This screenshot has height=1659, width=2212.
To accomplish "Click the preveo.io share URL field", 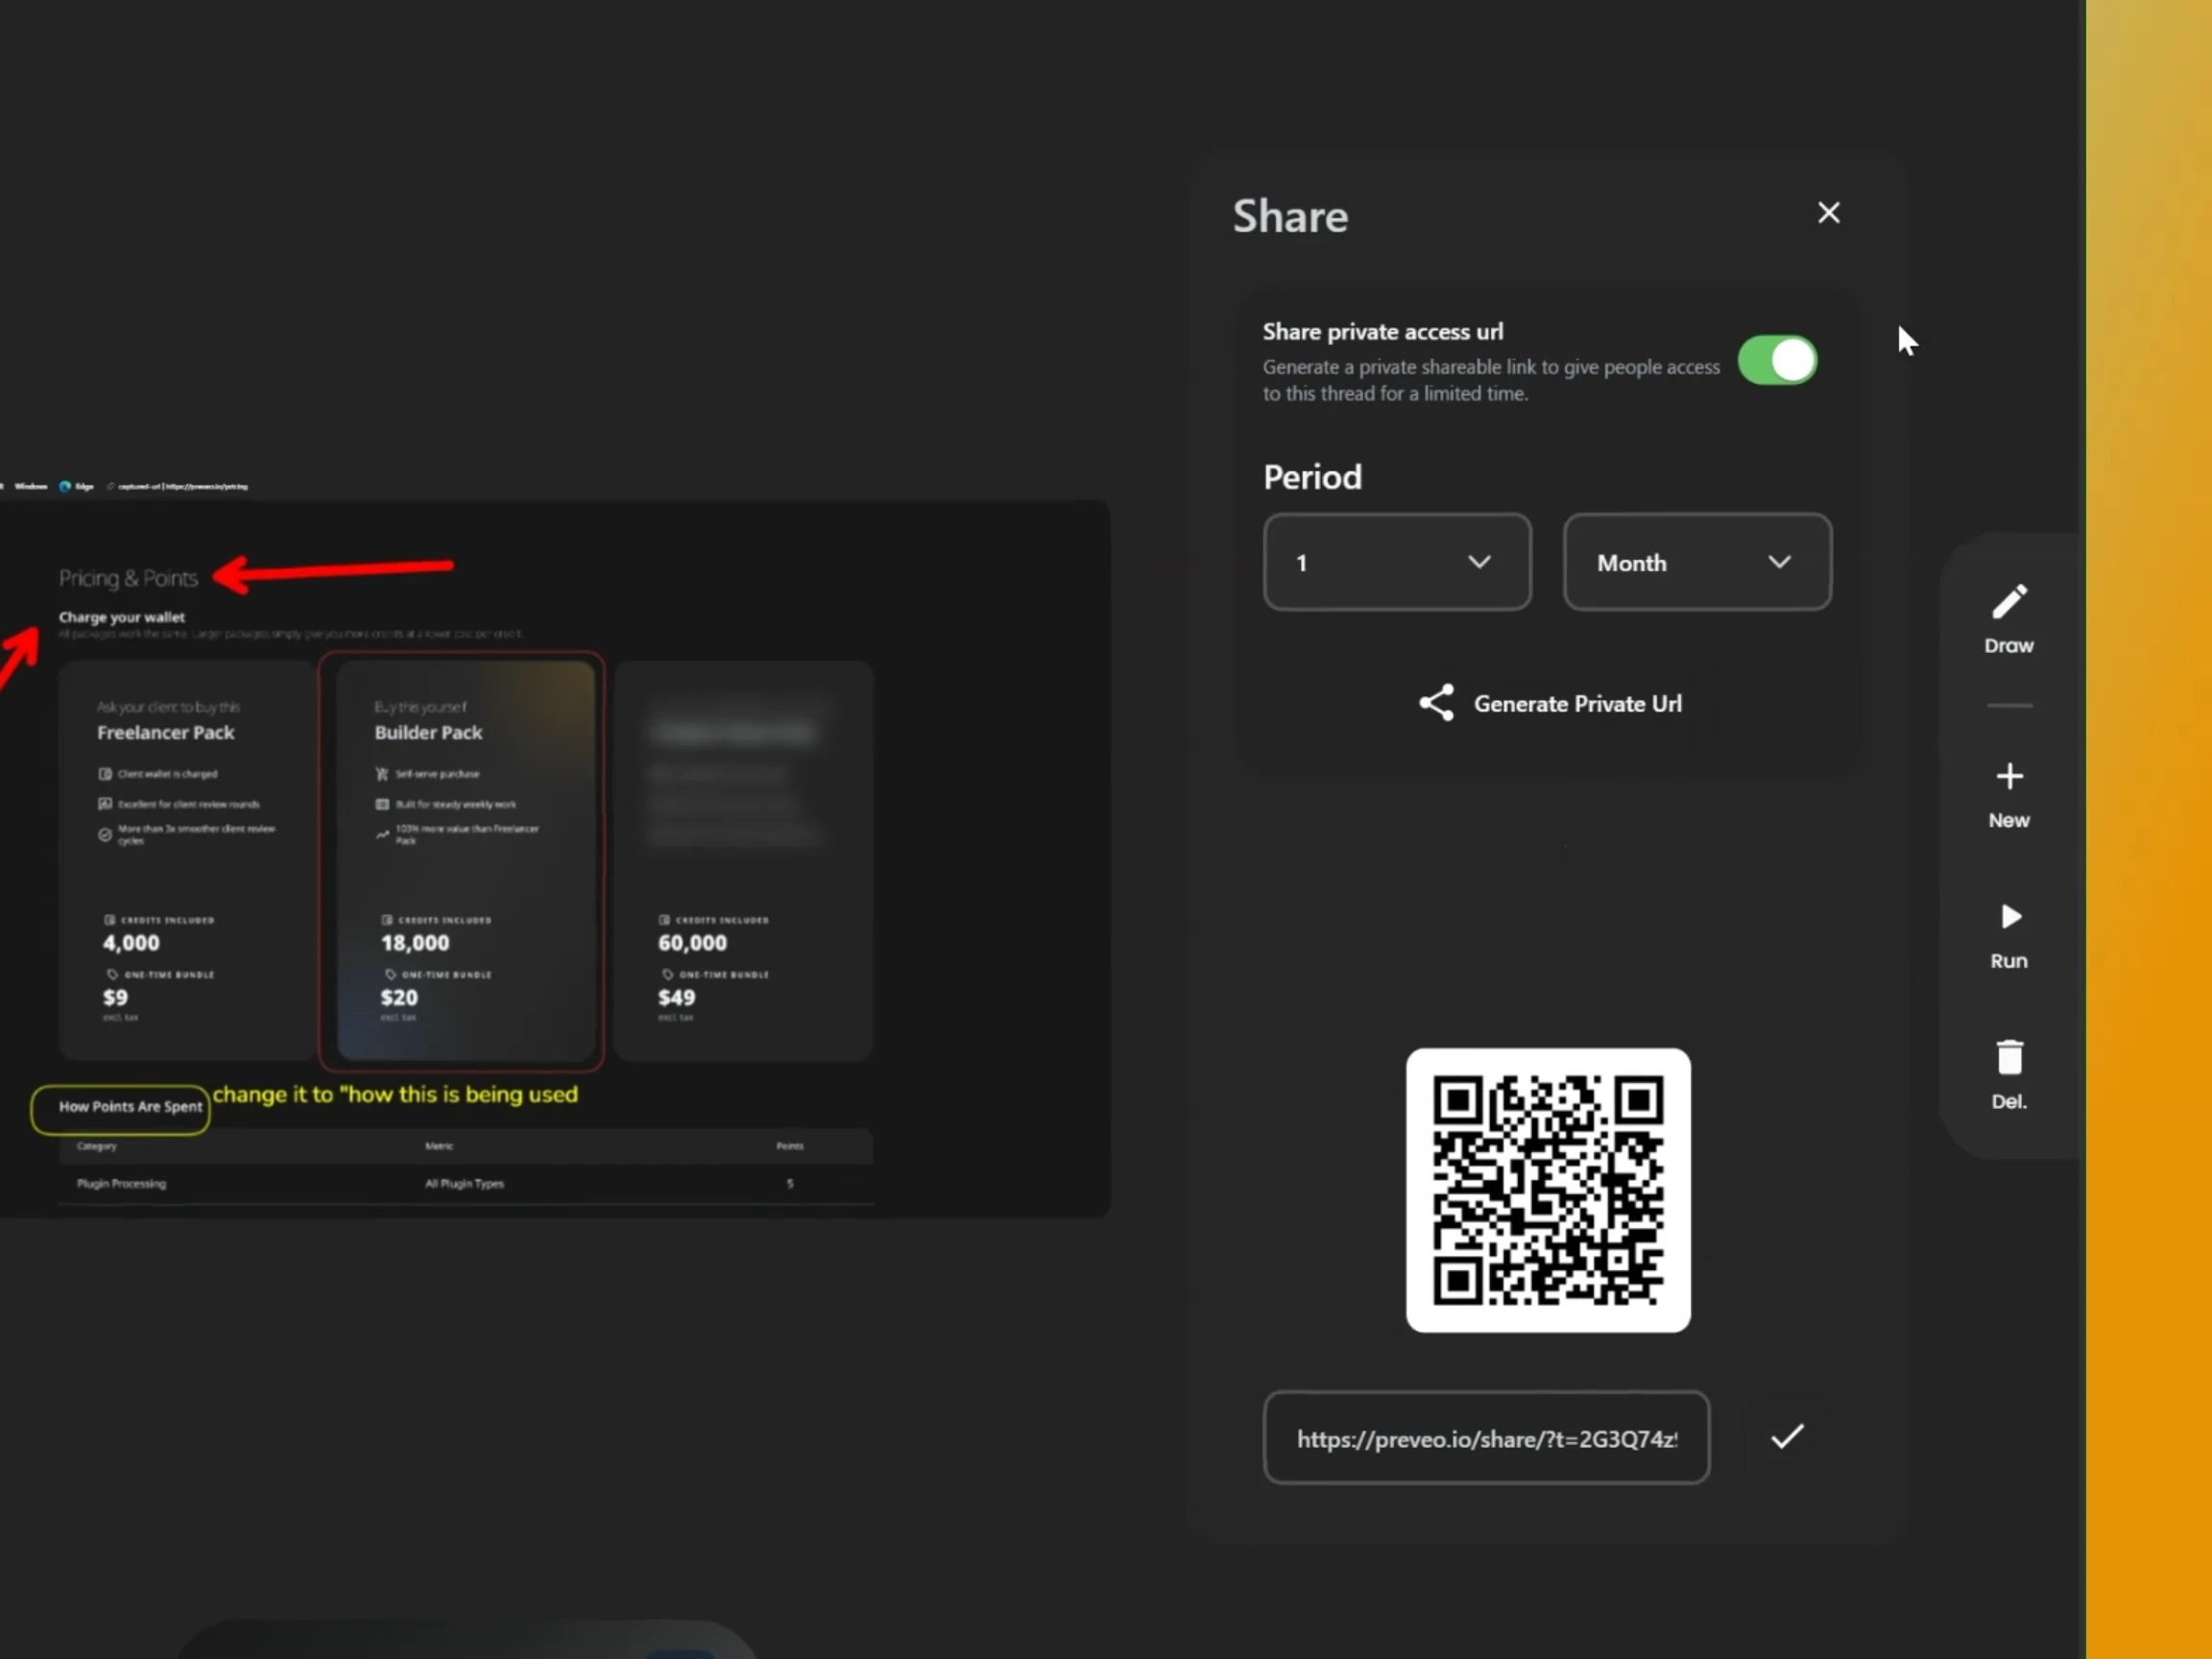I will coord(1486,1438).
